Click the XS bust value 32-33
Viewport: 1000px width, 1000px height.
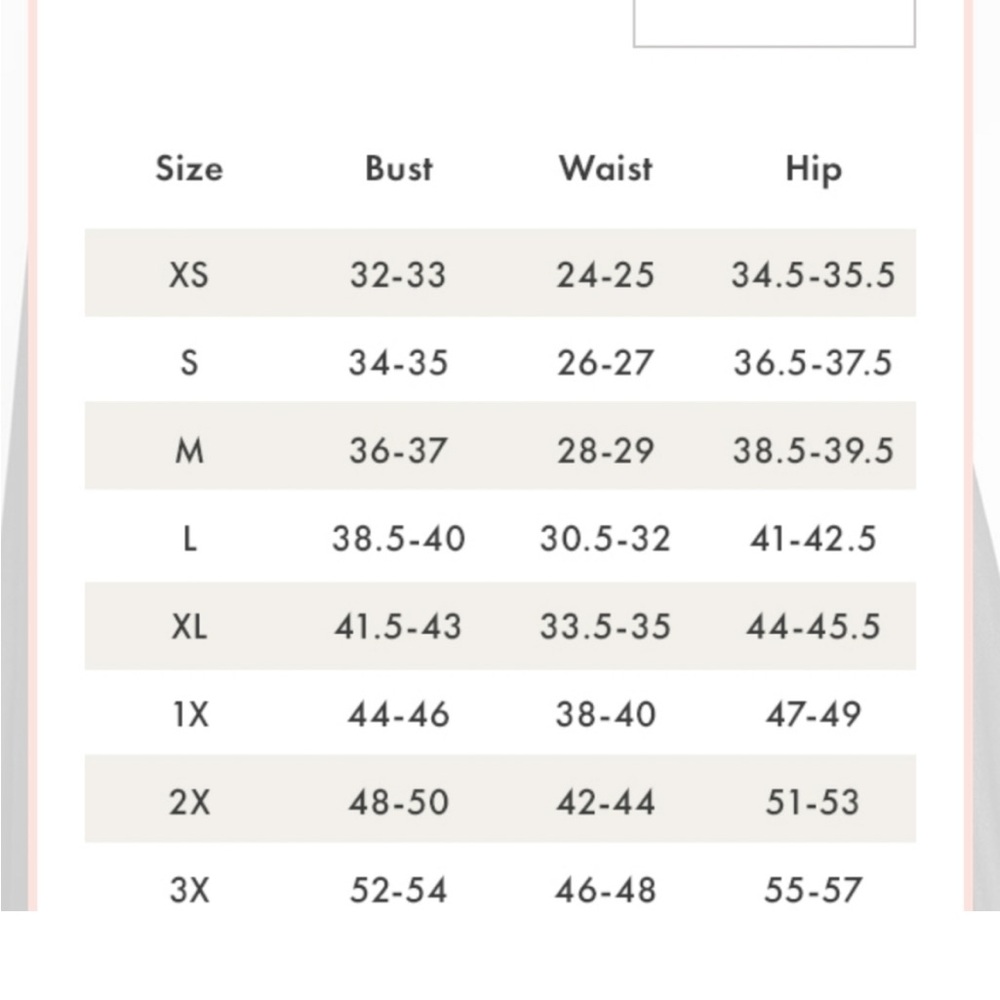coord(398,276)
